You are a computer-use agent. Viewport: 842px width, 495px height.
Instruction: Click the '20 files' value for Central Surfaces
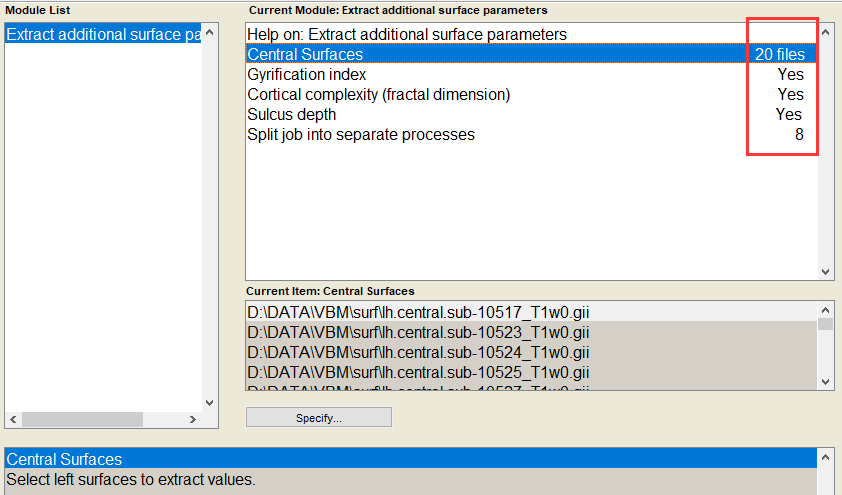[x=780, y=54]
